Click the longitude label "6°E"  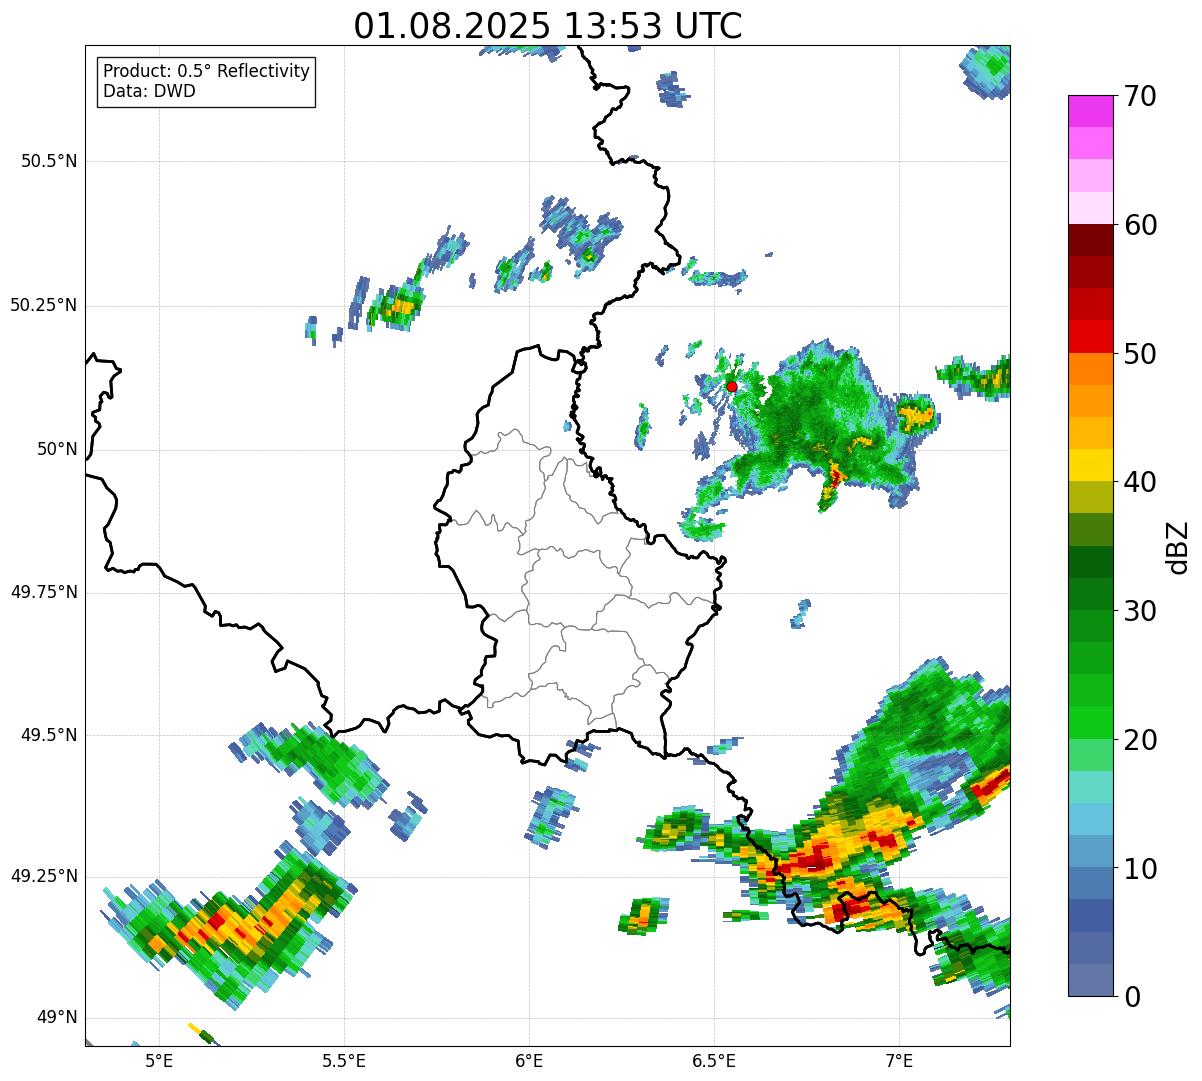point(529,1061)
